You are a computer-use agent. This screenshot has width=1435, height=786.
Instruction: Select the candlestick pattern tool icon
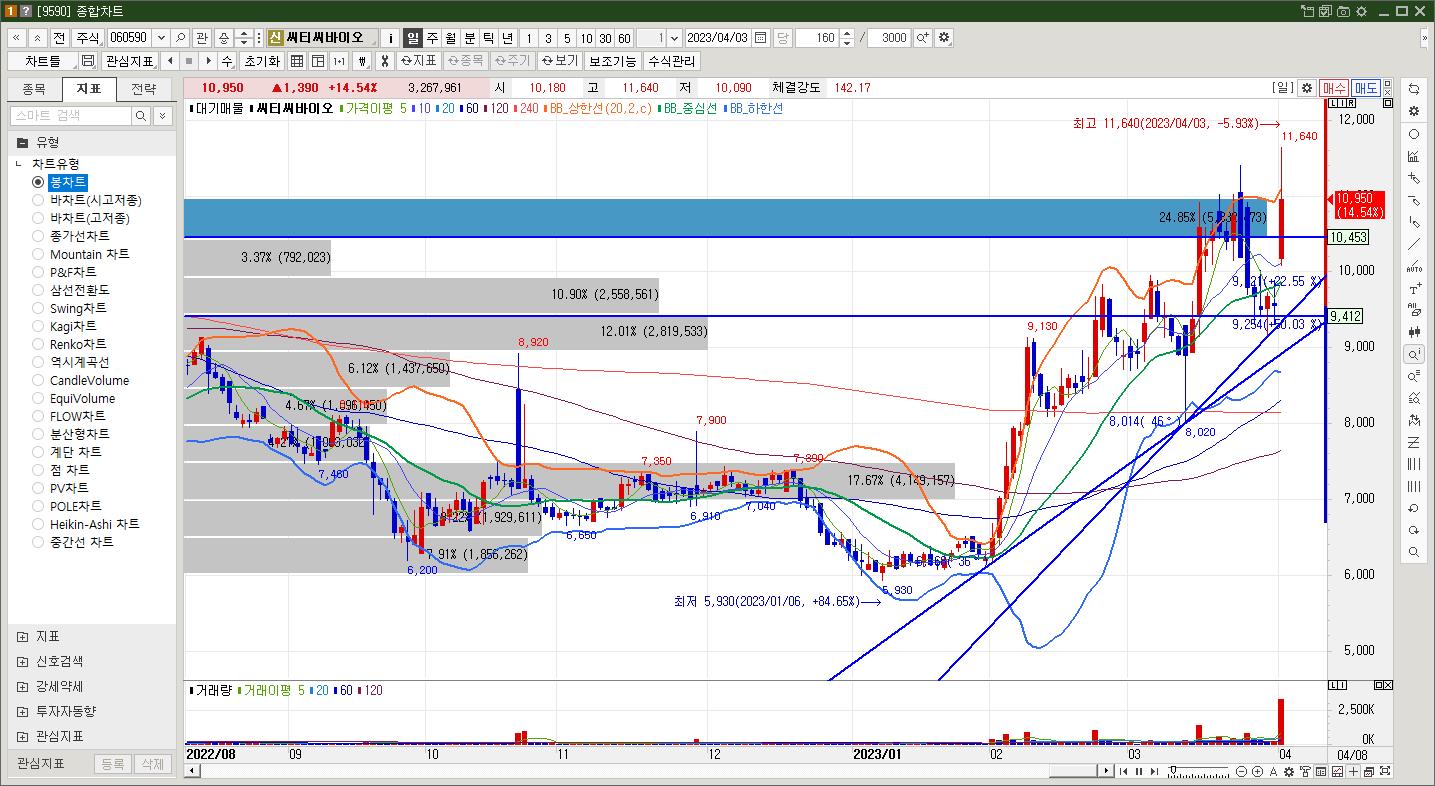pyautogui.click(x=1413, y=332)
